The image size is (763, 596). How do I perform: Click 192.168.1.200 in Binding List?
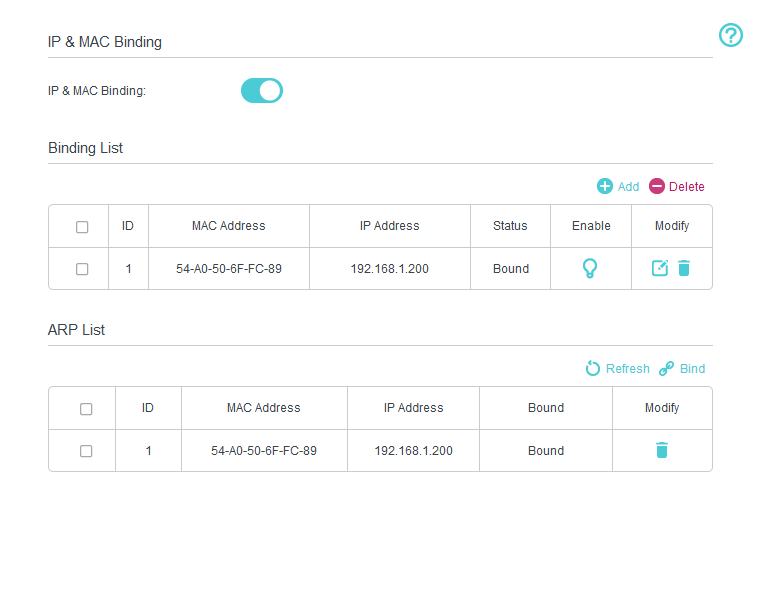[x=389, y=269]
